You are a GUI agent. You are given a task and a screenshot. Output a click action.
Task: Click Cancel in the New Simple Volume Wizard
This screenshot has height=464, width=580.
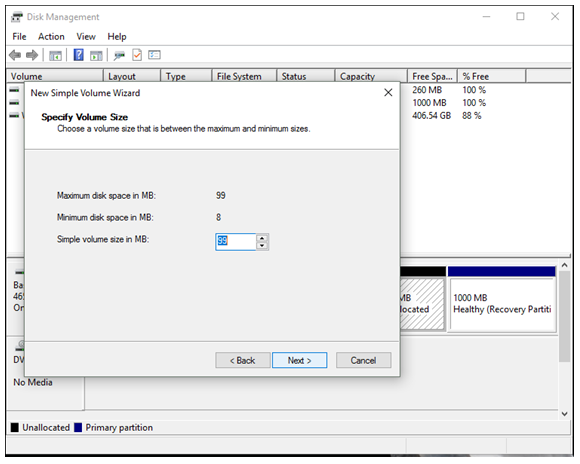[363, 360]
